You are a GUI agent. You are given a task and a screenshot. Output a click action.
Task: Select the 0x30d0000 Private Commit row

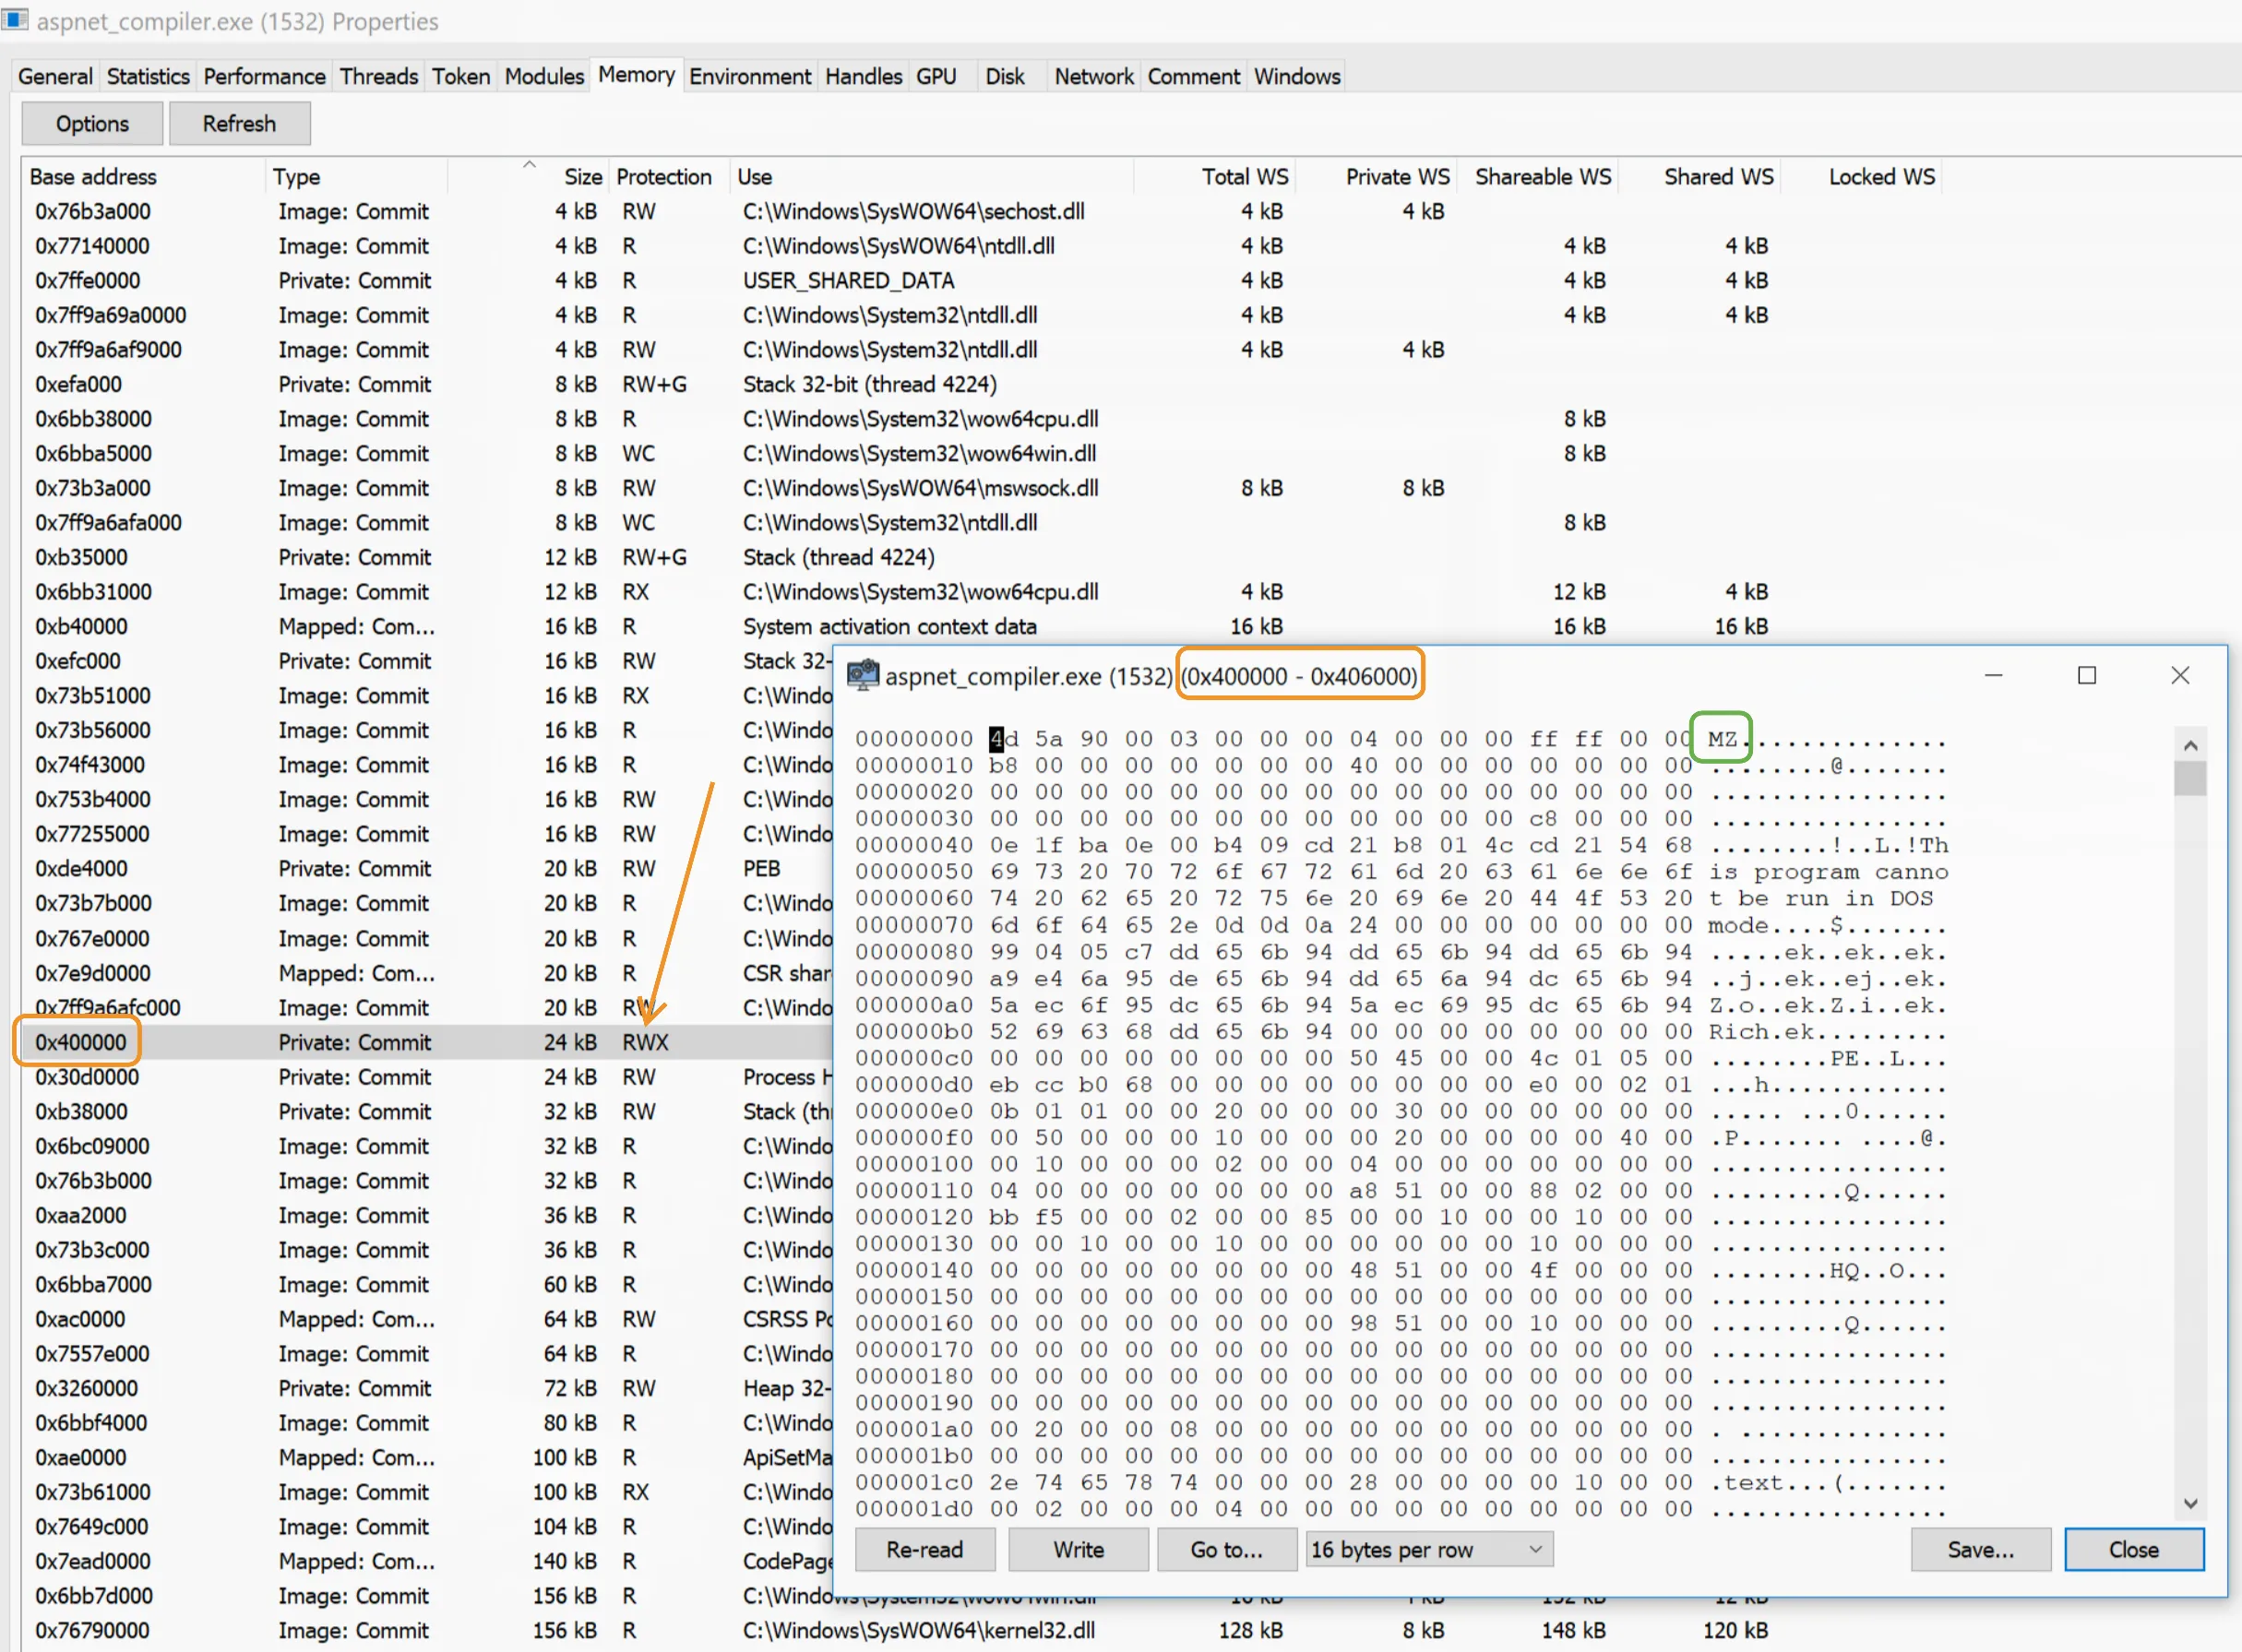pos(428,1077)
